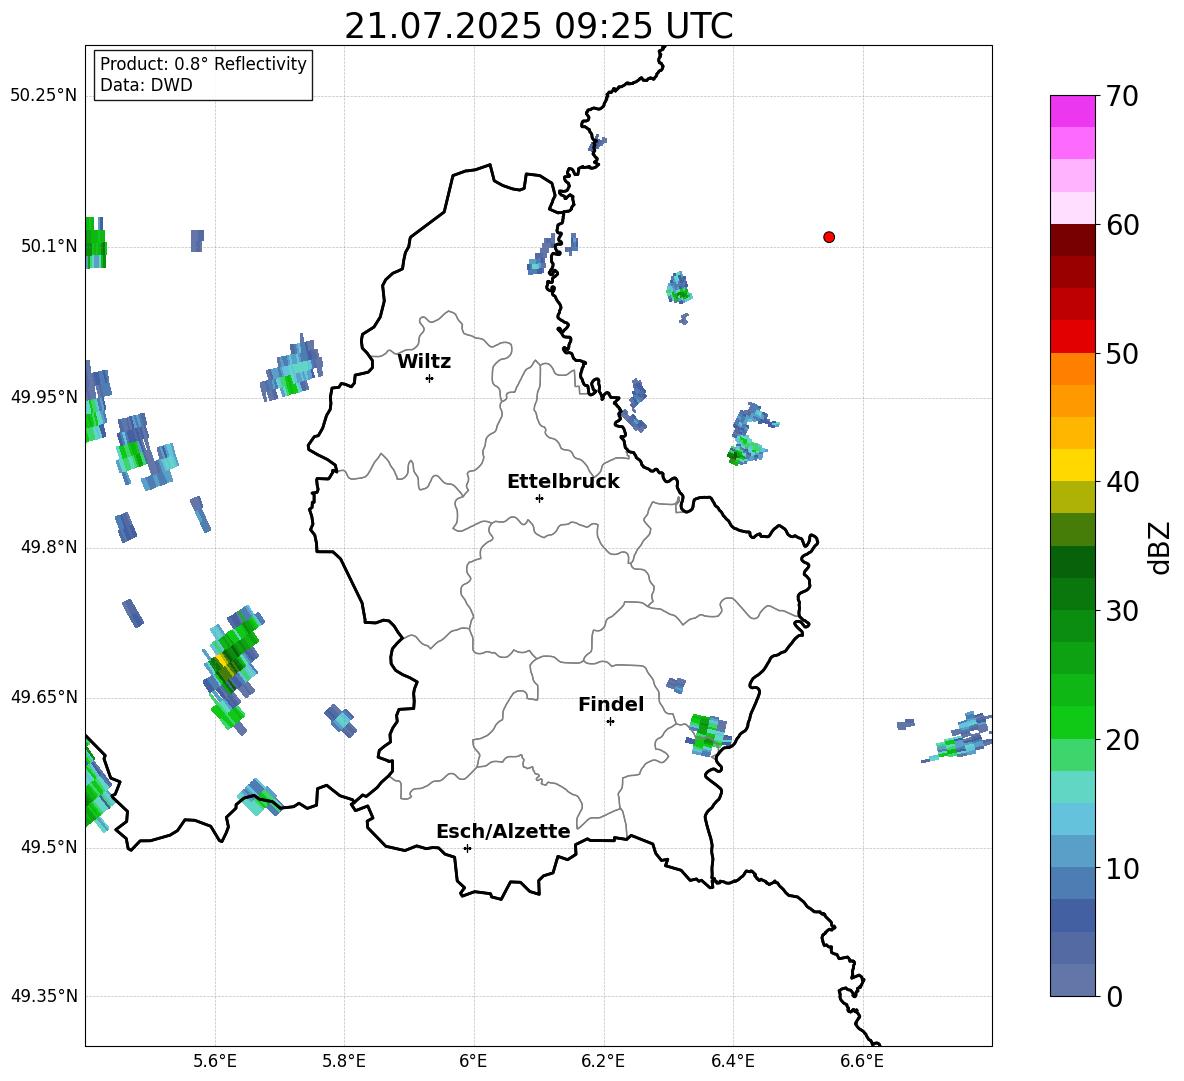Click the 6.6°E longitude label
Image resolution: width=1184 pixels, height=1081 pixels.
[862, 1061]
